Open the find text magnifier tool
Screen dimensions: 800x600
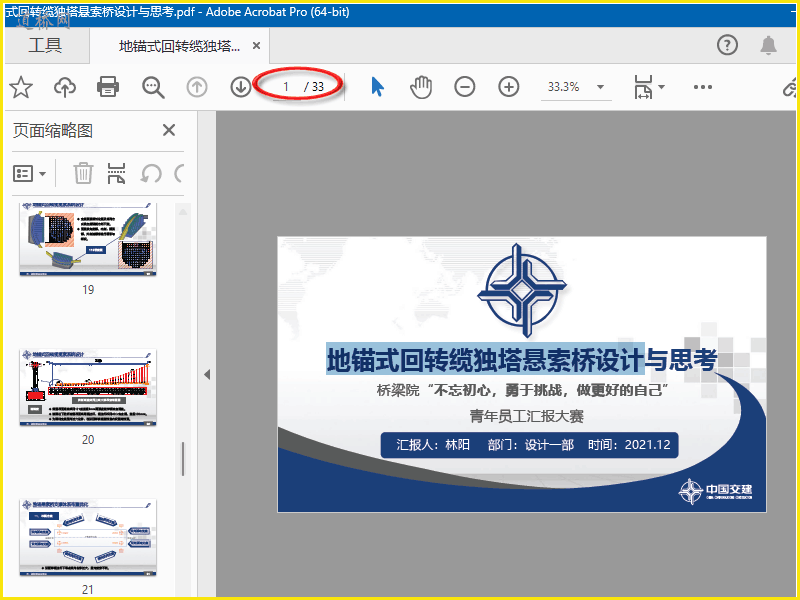153,87
